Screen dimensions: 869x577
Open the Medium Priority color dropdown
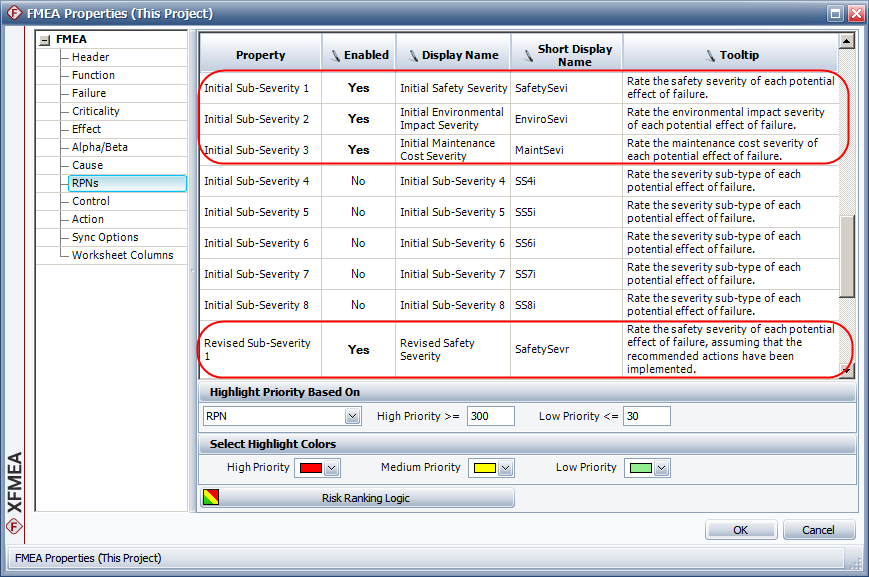tap(506, 468)
